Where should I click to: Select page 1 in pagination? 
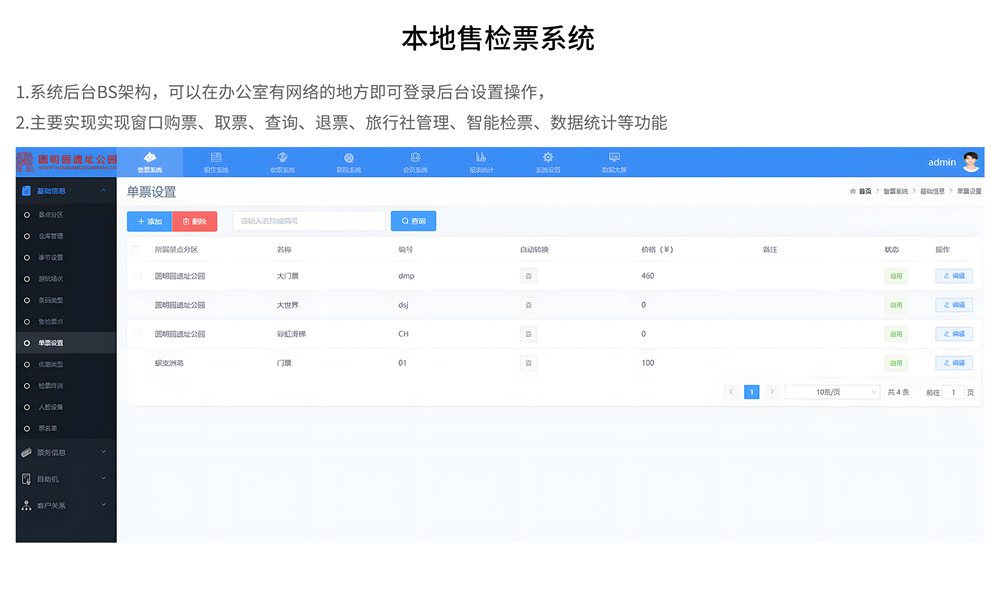pyautogui.click(x=751, y=392)
